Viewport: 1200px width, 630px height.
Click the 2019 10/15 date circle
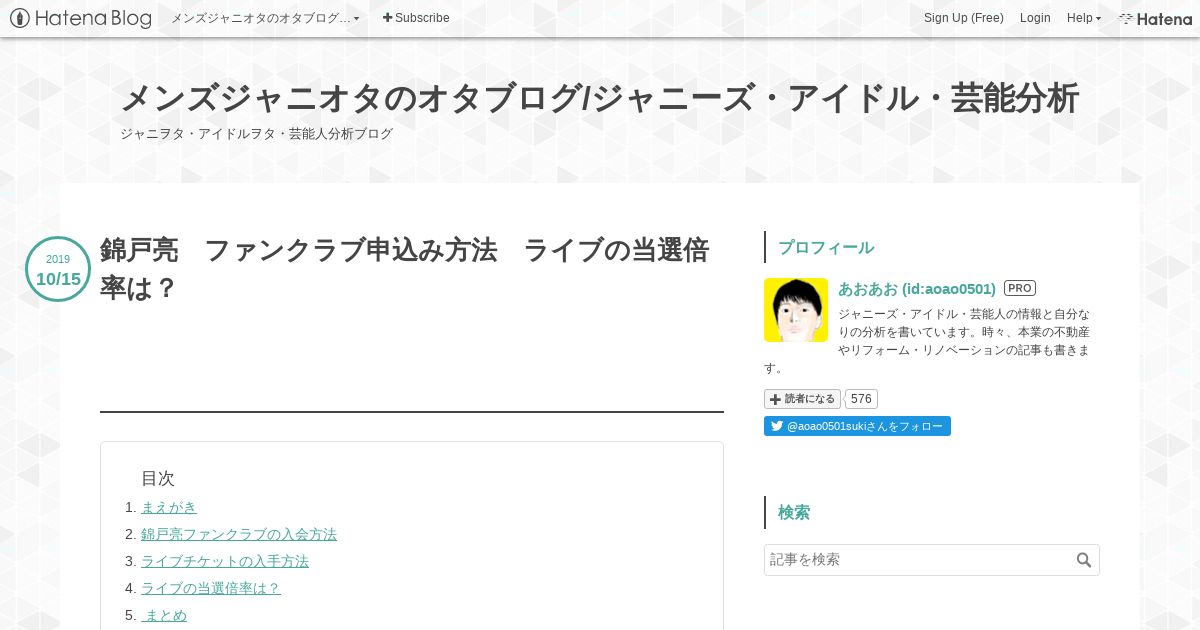58,269
